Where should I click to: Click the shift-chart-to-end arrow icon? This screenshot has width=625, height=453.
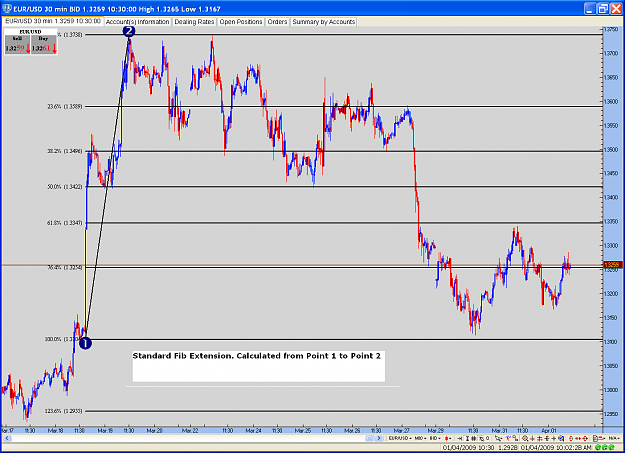(x=460, y=438)
